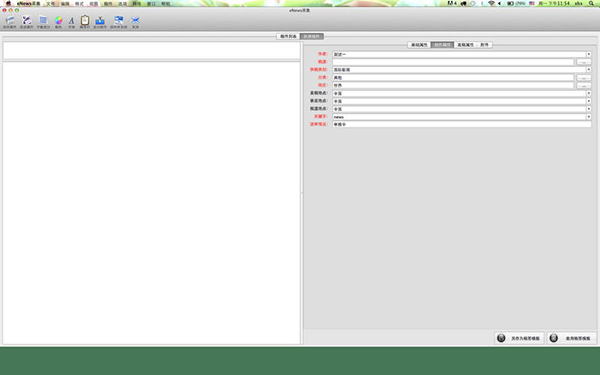Screen dimensions: 600x375
Task: Switch to the 基础属性 tab
Action: [419, 45]
